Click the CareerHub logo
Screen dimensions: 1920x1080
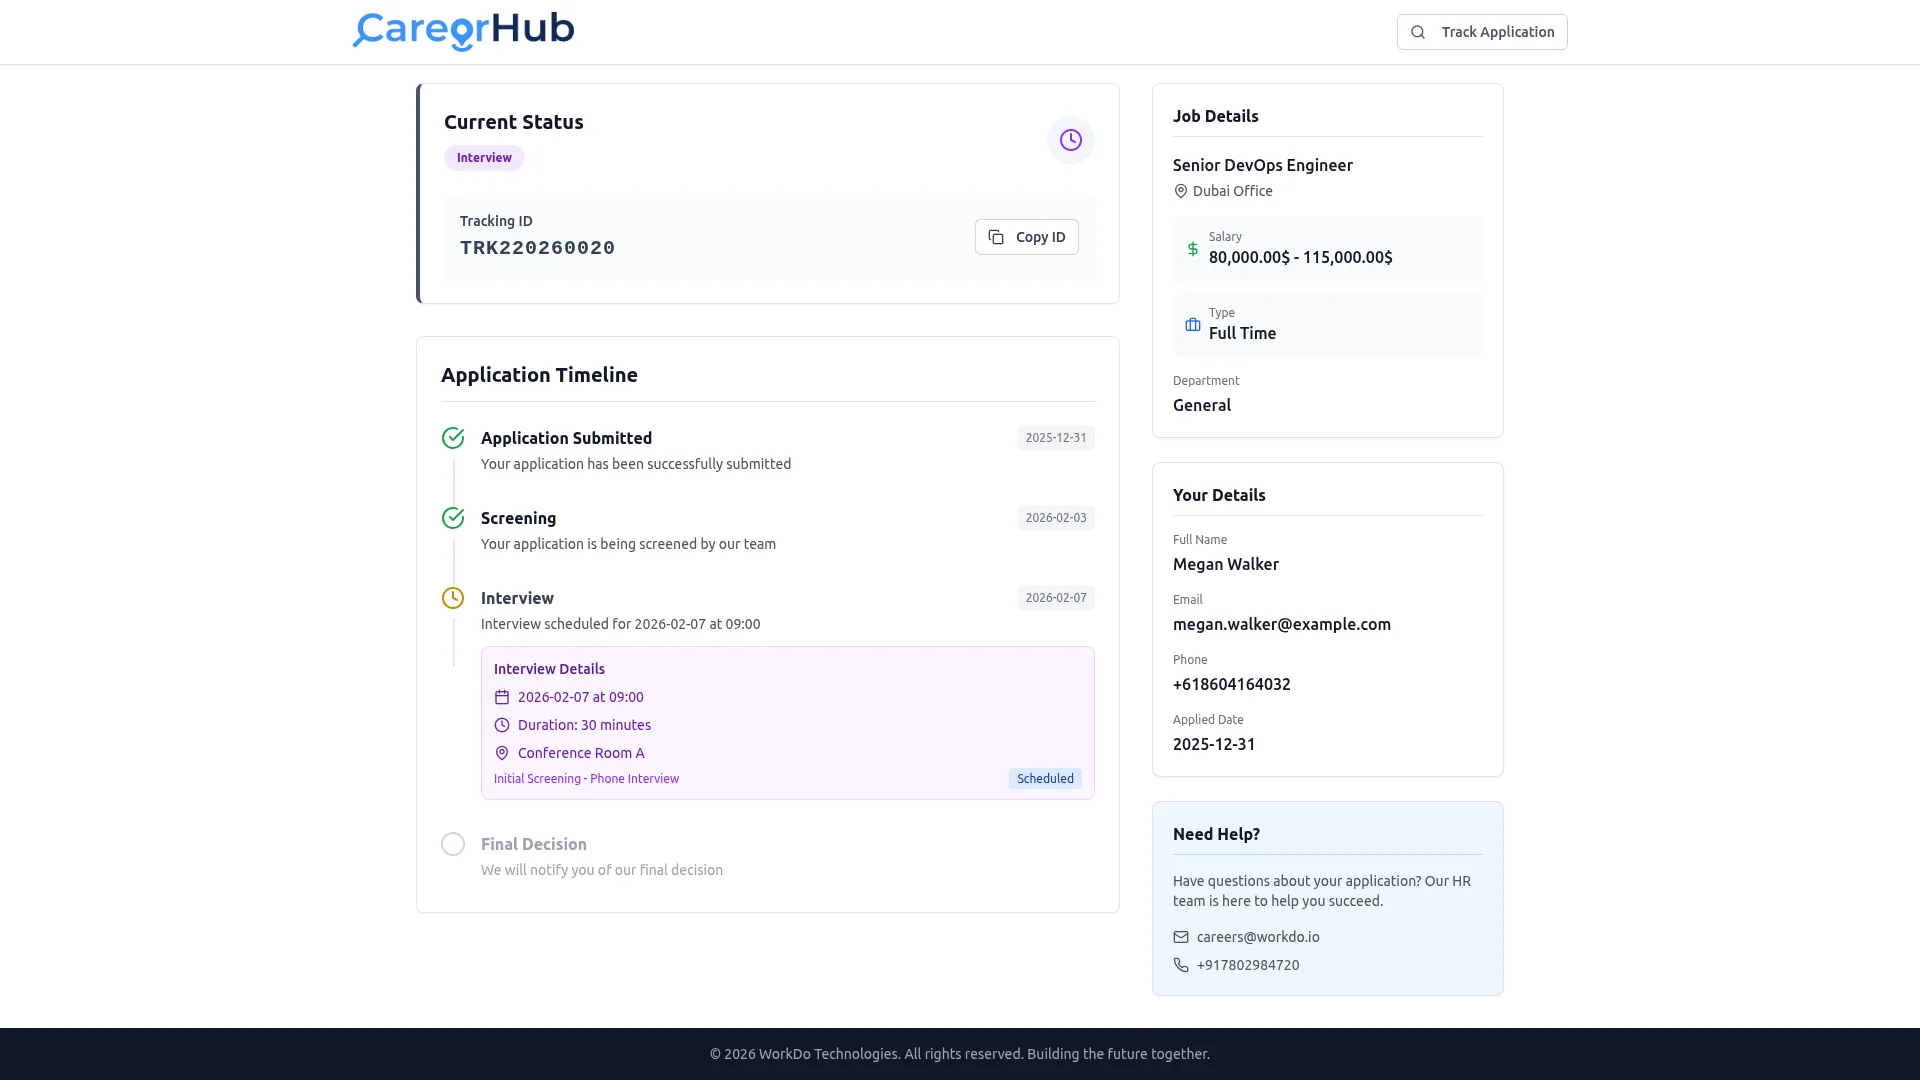463,30
